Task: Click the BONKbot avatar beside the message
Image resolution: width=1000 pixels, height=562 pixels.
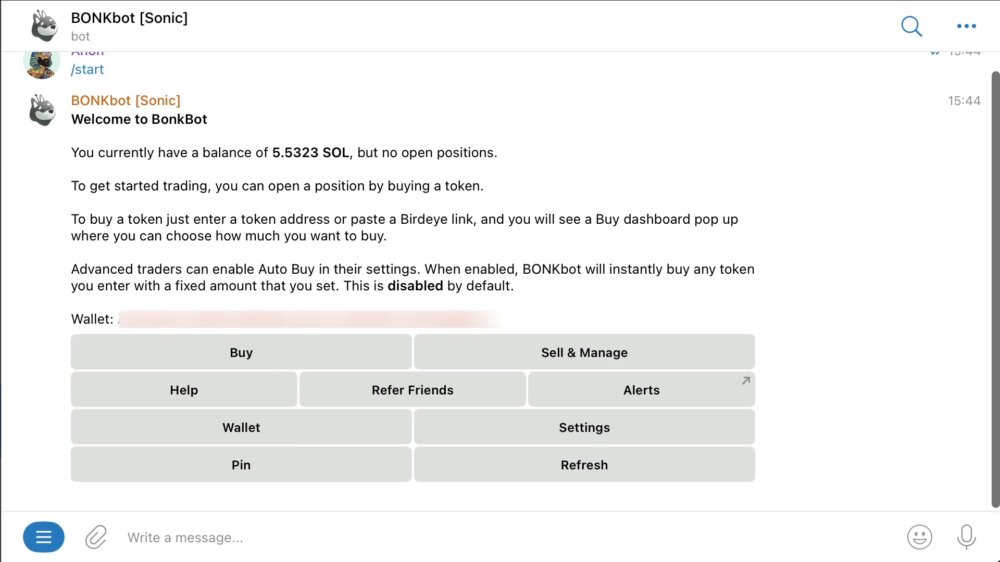Action: pyautogui.click(x=42, y=110)
